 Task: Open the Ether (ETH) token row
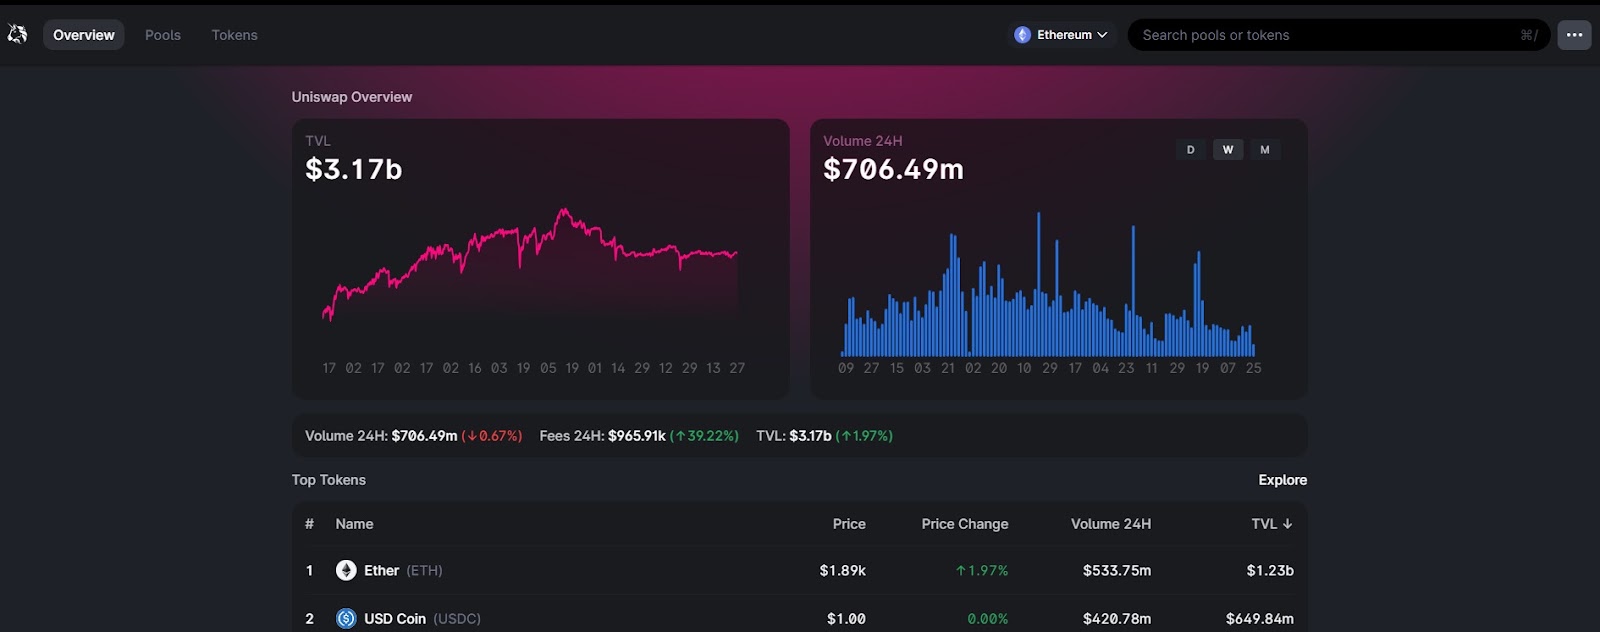(x=800, y=570)
